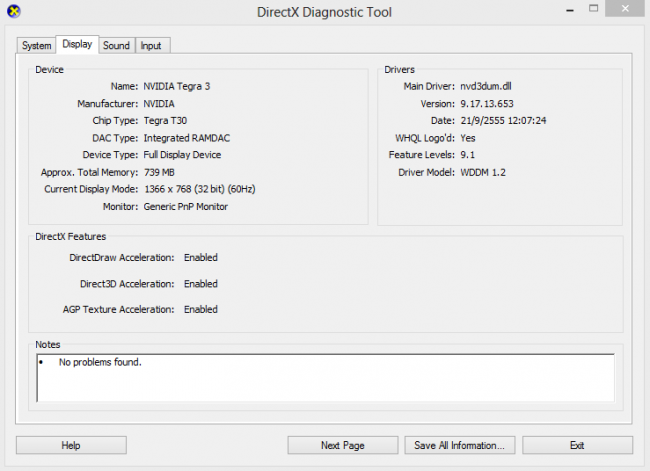
Task: Maximize the DirectX Diagnostic Tool window
Action: pyautogui.click(x=594, y=8)
